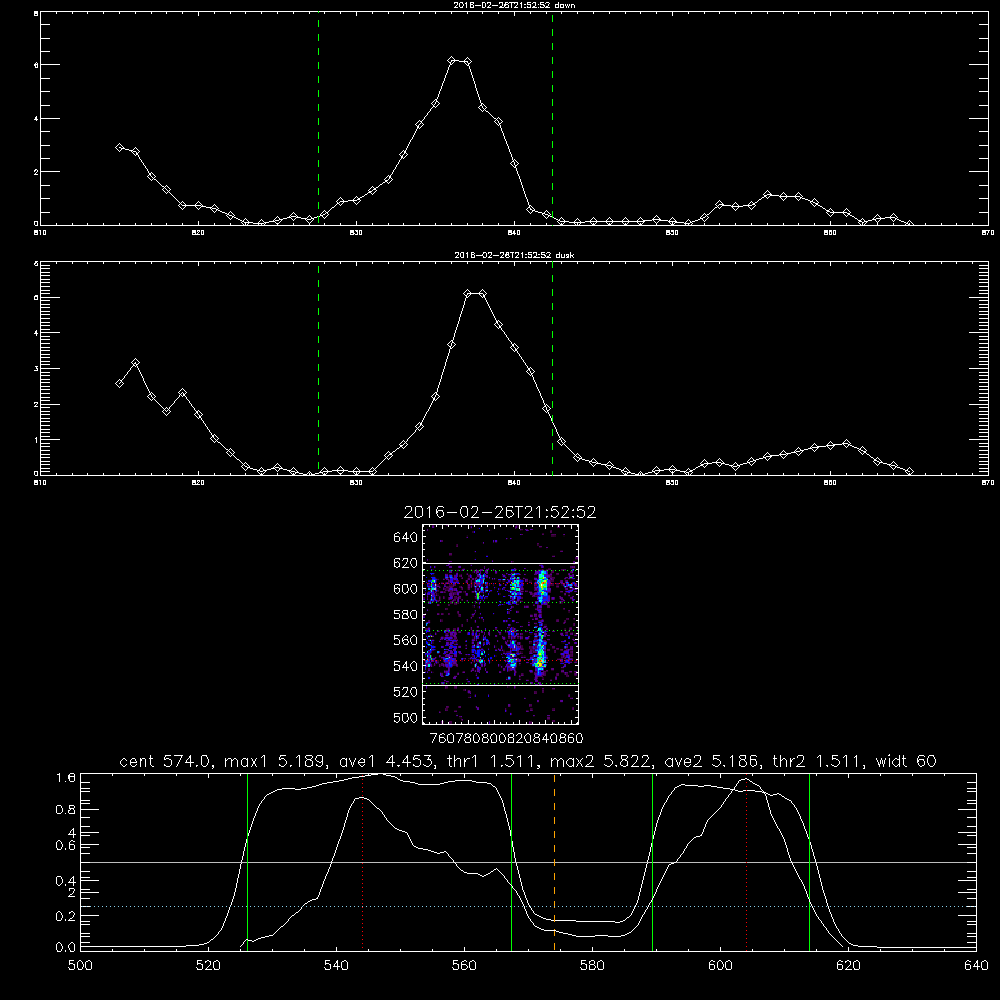Screen dimensions: 1000x1000
Task: Click the 500 label on bottom plot x-axis
Action: click(80, 966)
